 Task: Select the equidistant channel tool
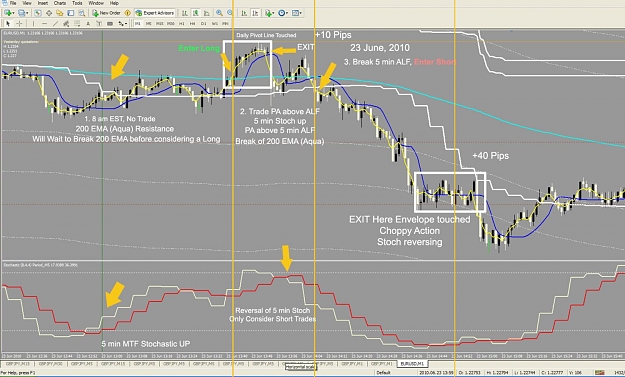[x=66, y=24]
